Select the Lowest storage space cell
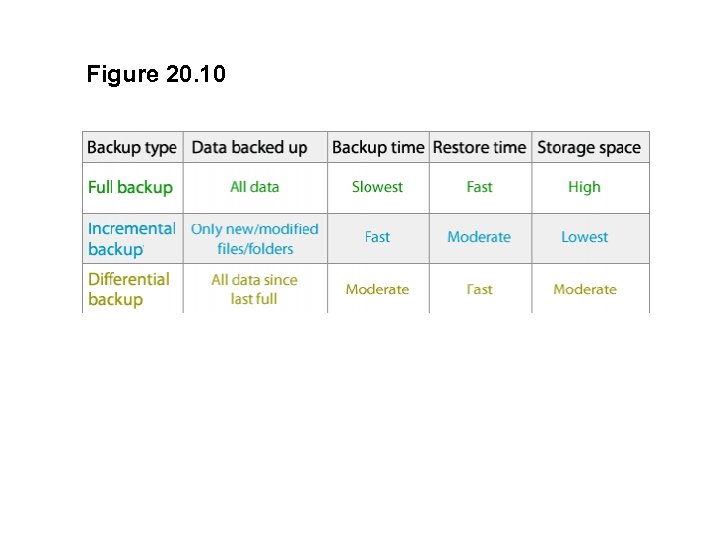The width and height of the screenshot is (720, 540). 585,238
